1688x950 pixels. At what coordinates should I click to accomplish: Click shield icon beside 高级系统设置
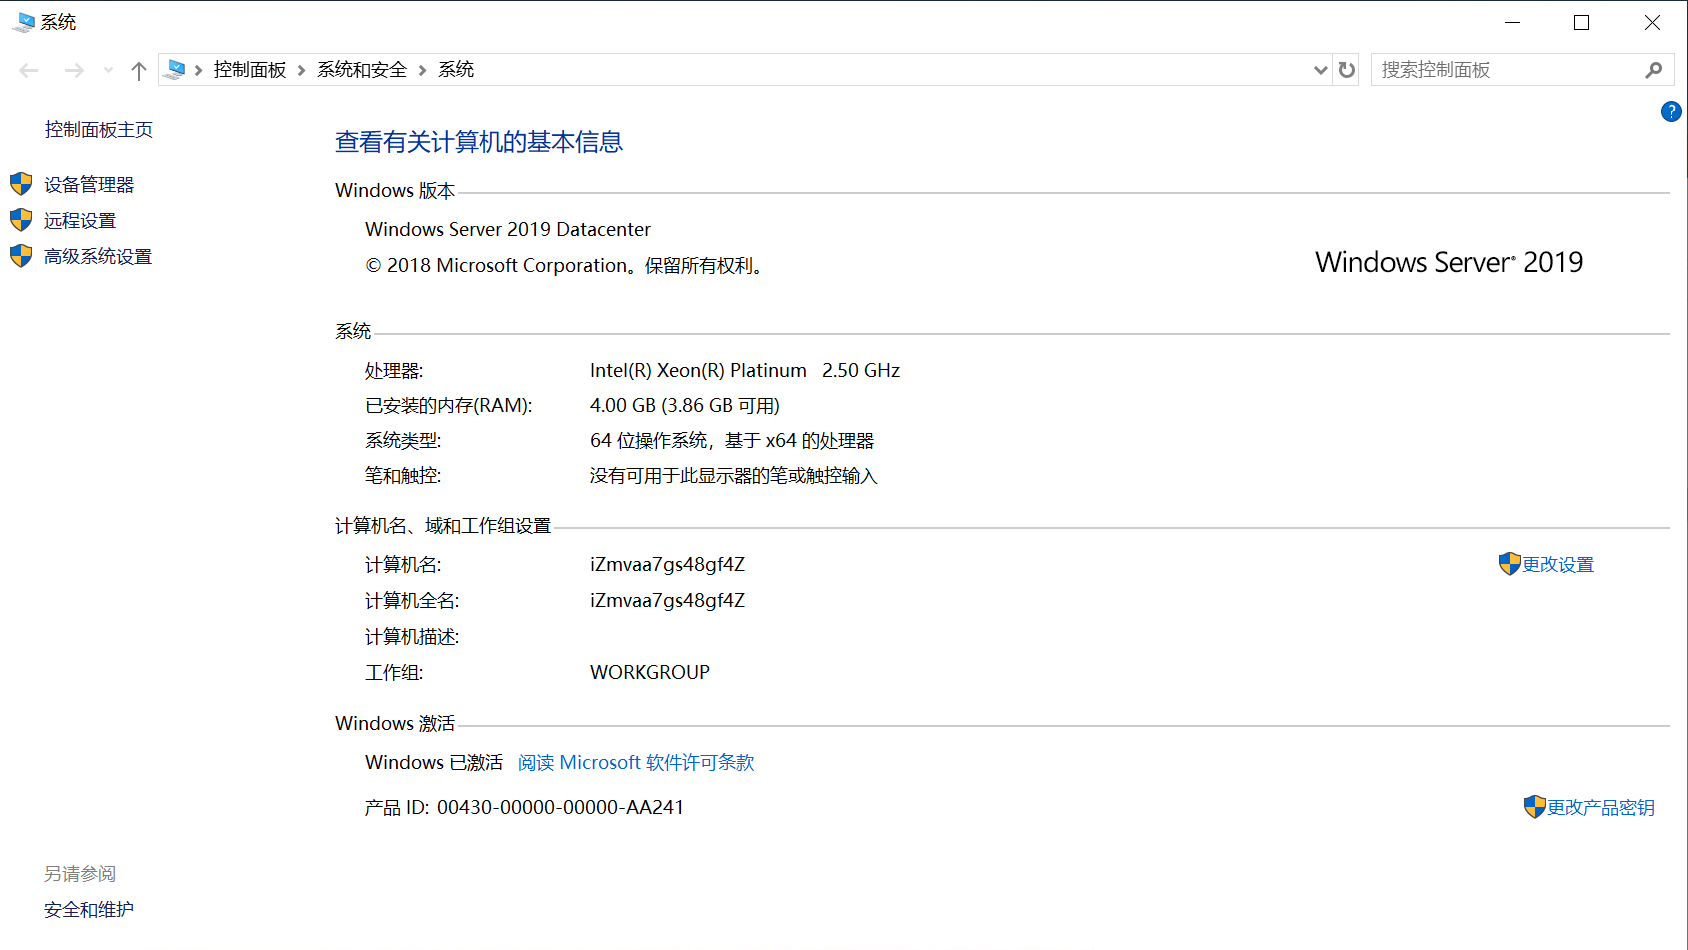(x=21, y=256)
